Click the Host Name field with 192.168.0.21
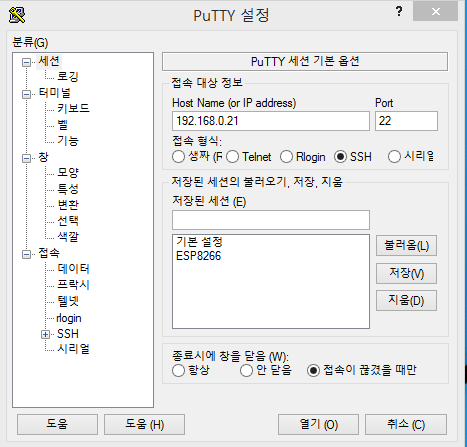Screen dimensions: 467x447 click(x=271, y=121)
